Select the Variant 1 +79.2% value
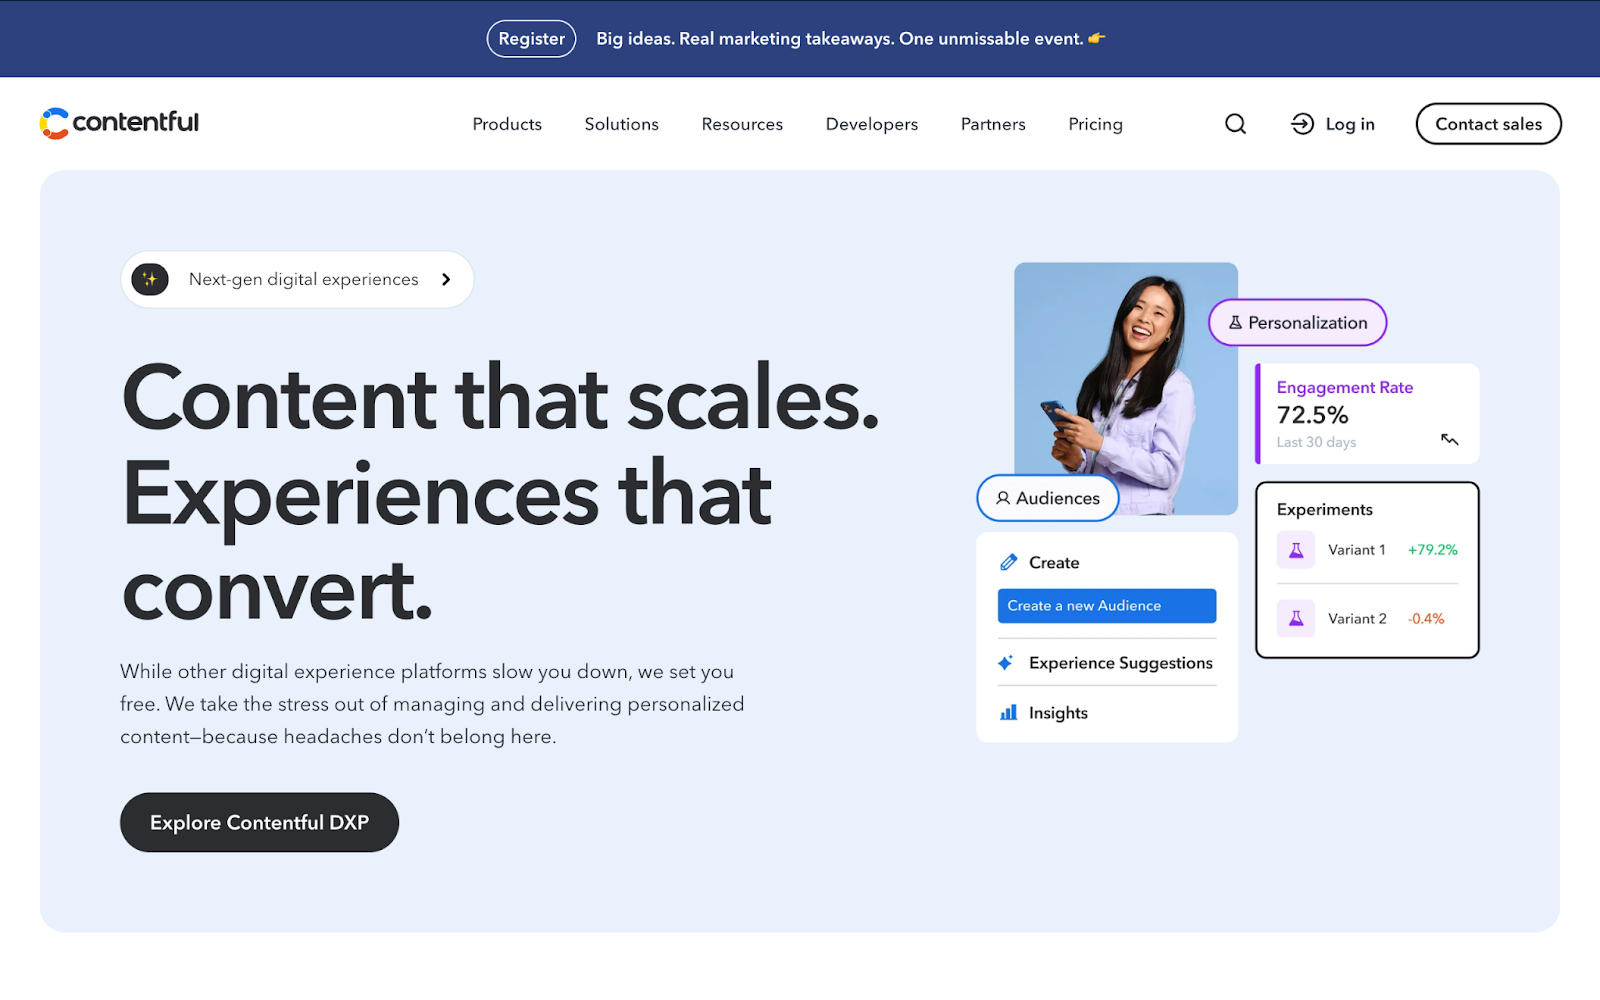Screen dimensions: 1600x1000 (x=1433, y=550)
